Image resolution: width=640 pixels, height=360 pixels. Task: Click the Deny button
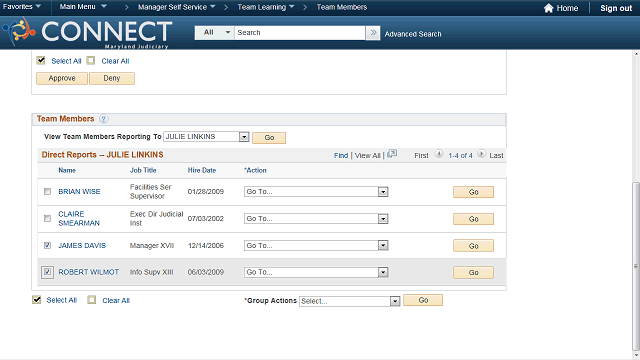[x=112, y=78]
